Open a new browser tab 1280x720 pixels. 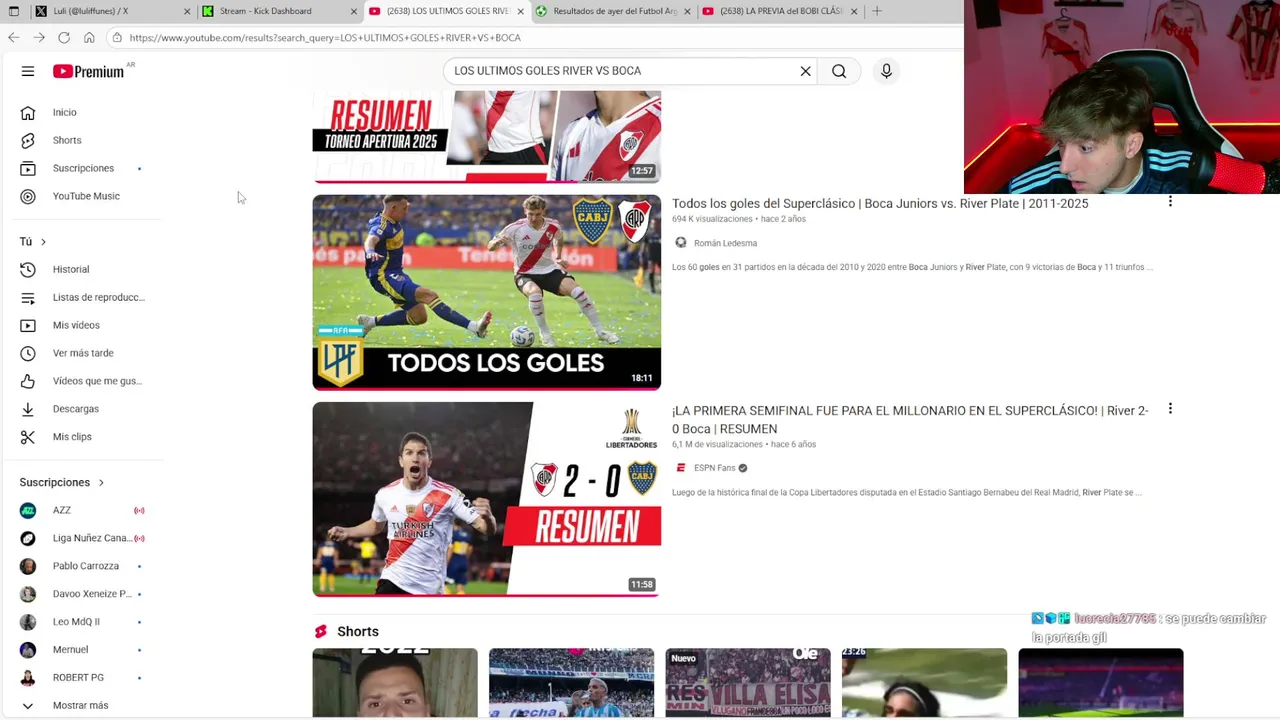tap(877, 11)
